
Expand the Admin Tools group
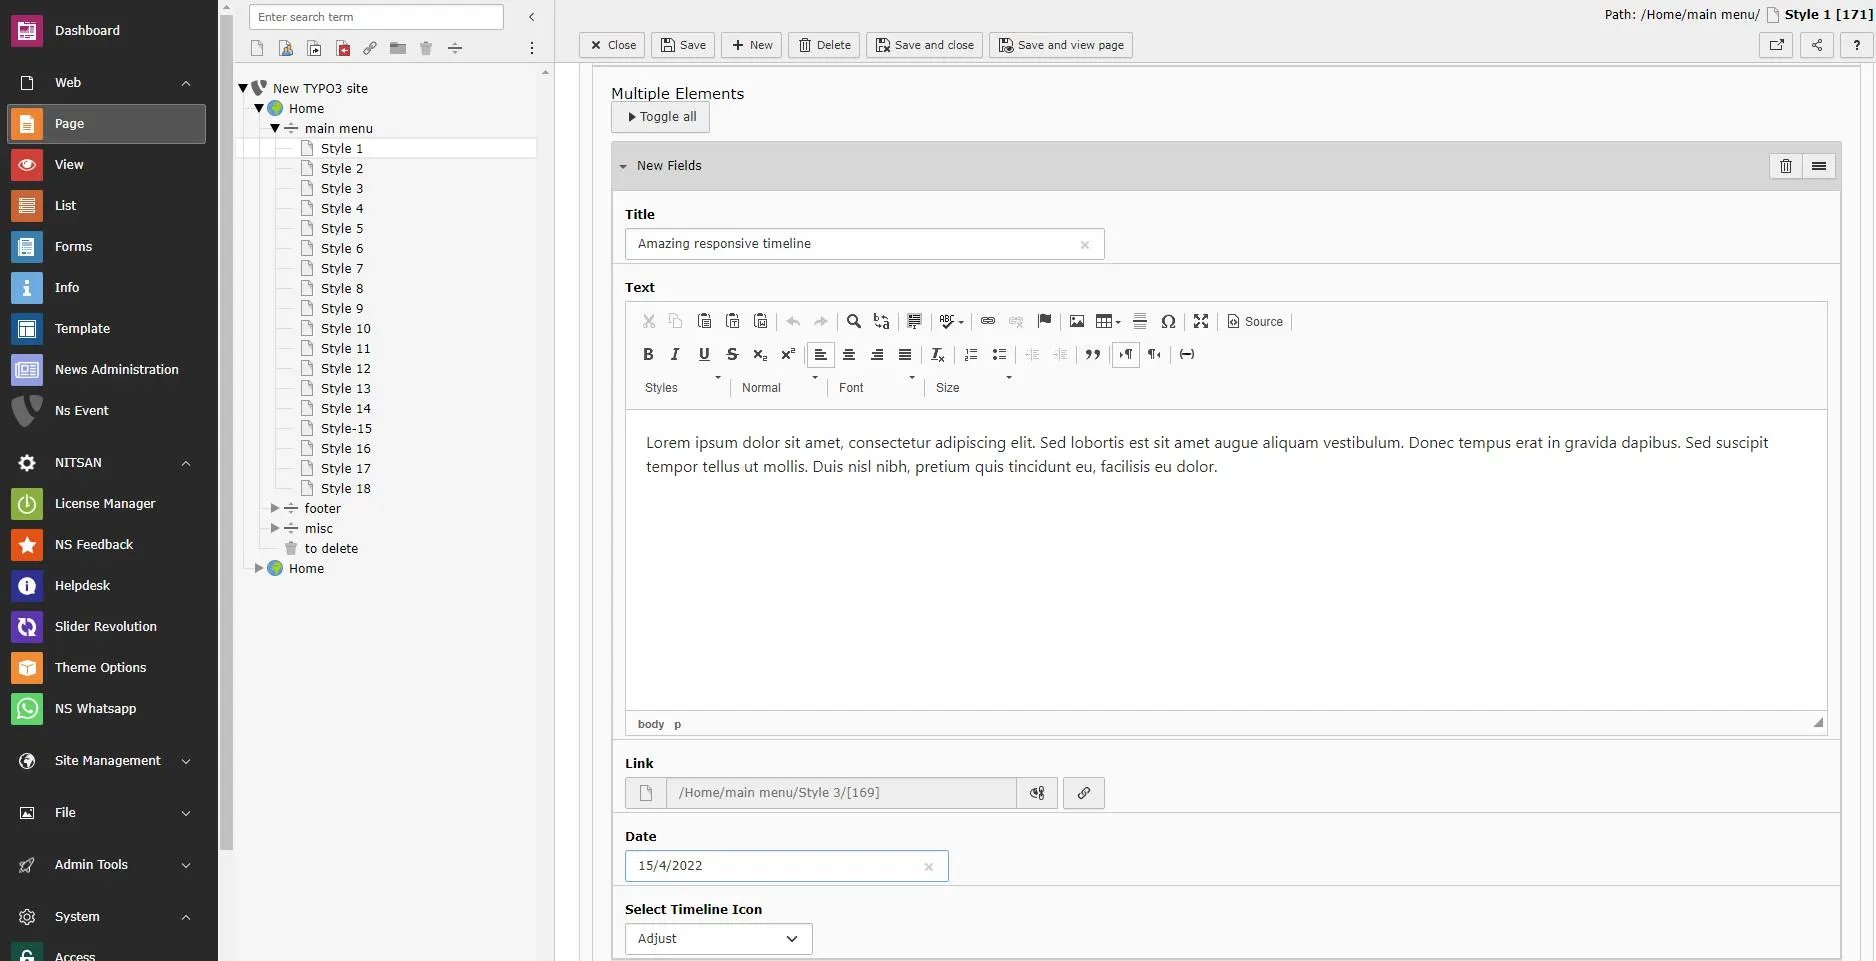186,865
